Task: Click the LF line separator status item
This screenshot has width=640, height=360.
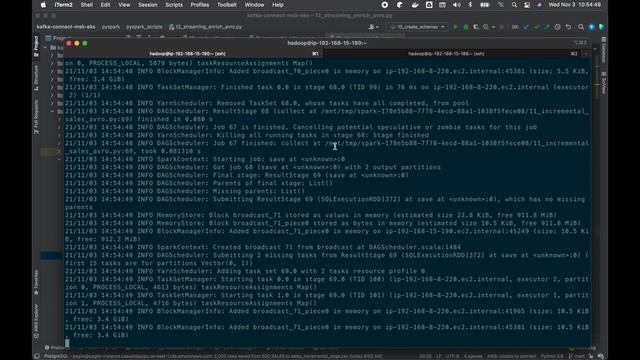Action: point(439,356)
